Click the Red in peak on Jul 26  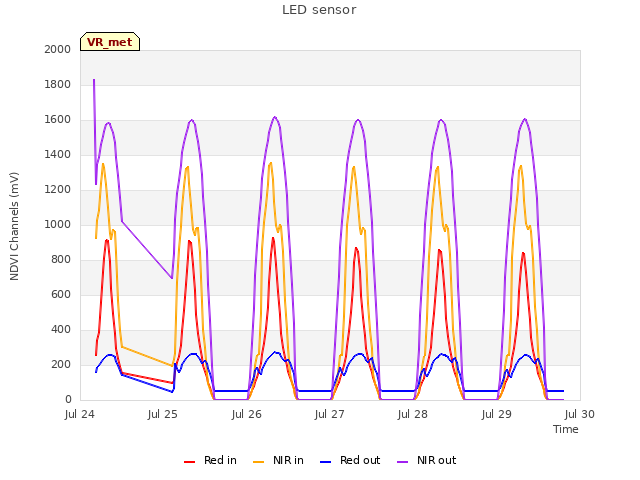tap(273, 238)
